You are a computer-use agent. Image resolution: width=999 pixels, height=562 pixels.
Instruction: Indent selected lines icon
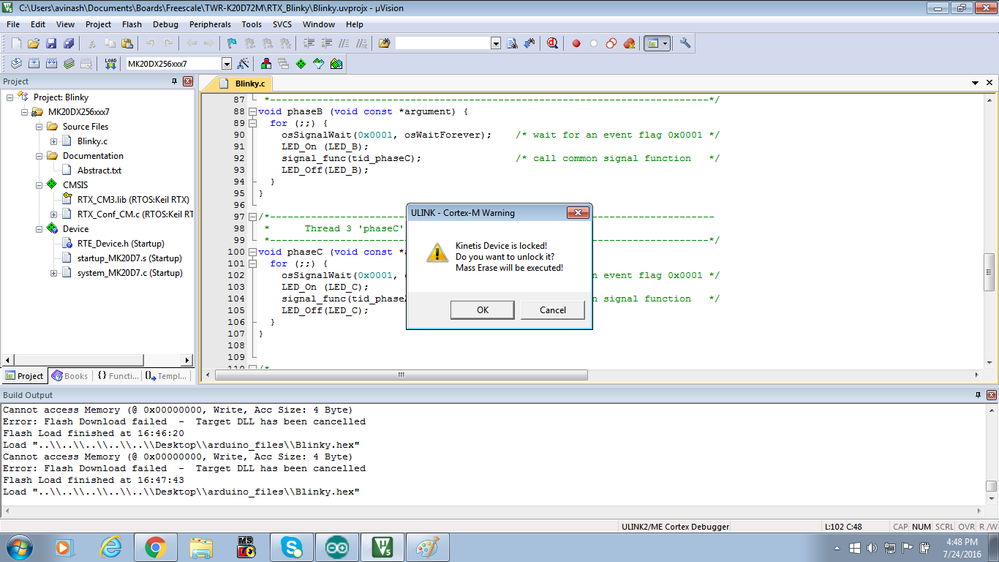click(x=309, y=43)
